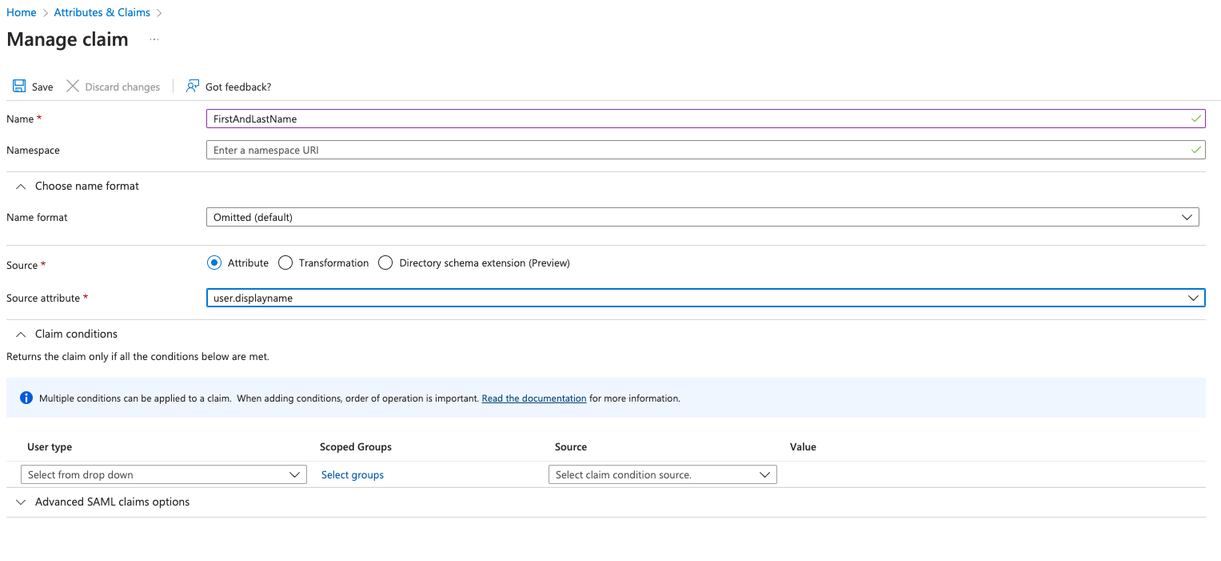Screen dimensions: 1221x561
Task: Open the claim condition source dropdown
Action: (662, 475)
